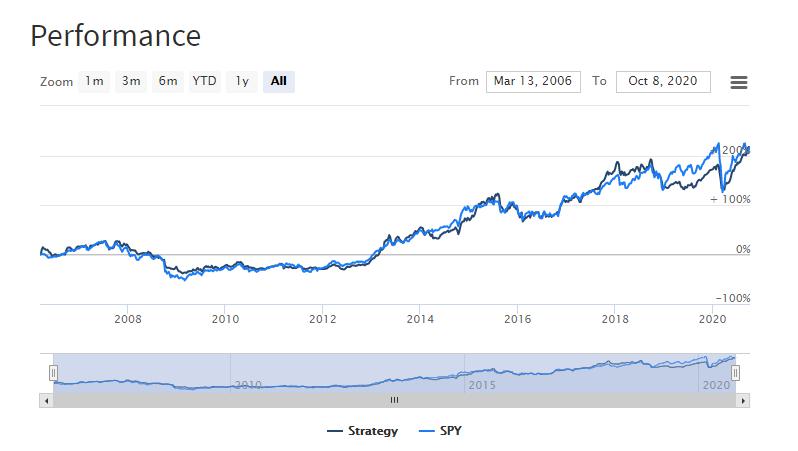Grab the right navigator range handle

(735, 373)
